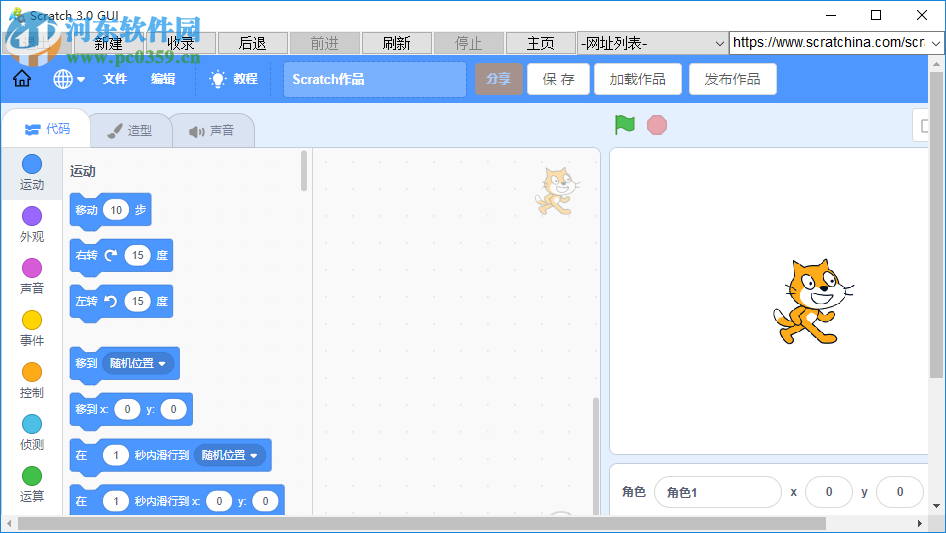Click the counterclockwise arrow in 左转 block

click(110, 301)
